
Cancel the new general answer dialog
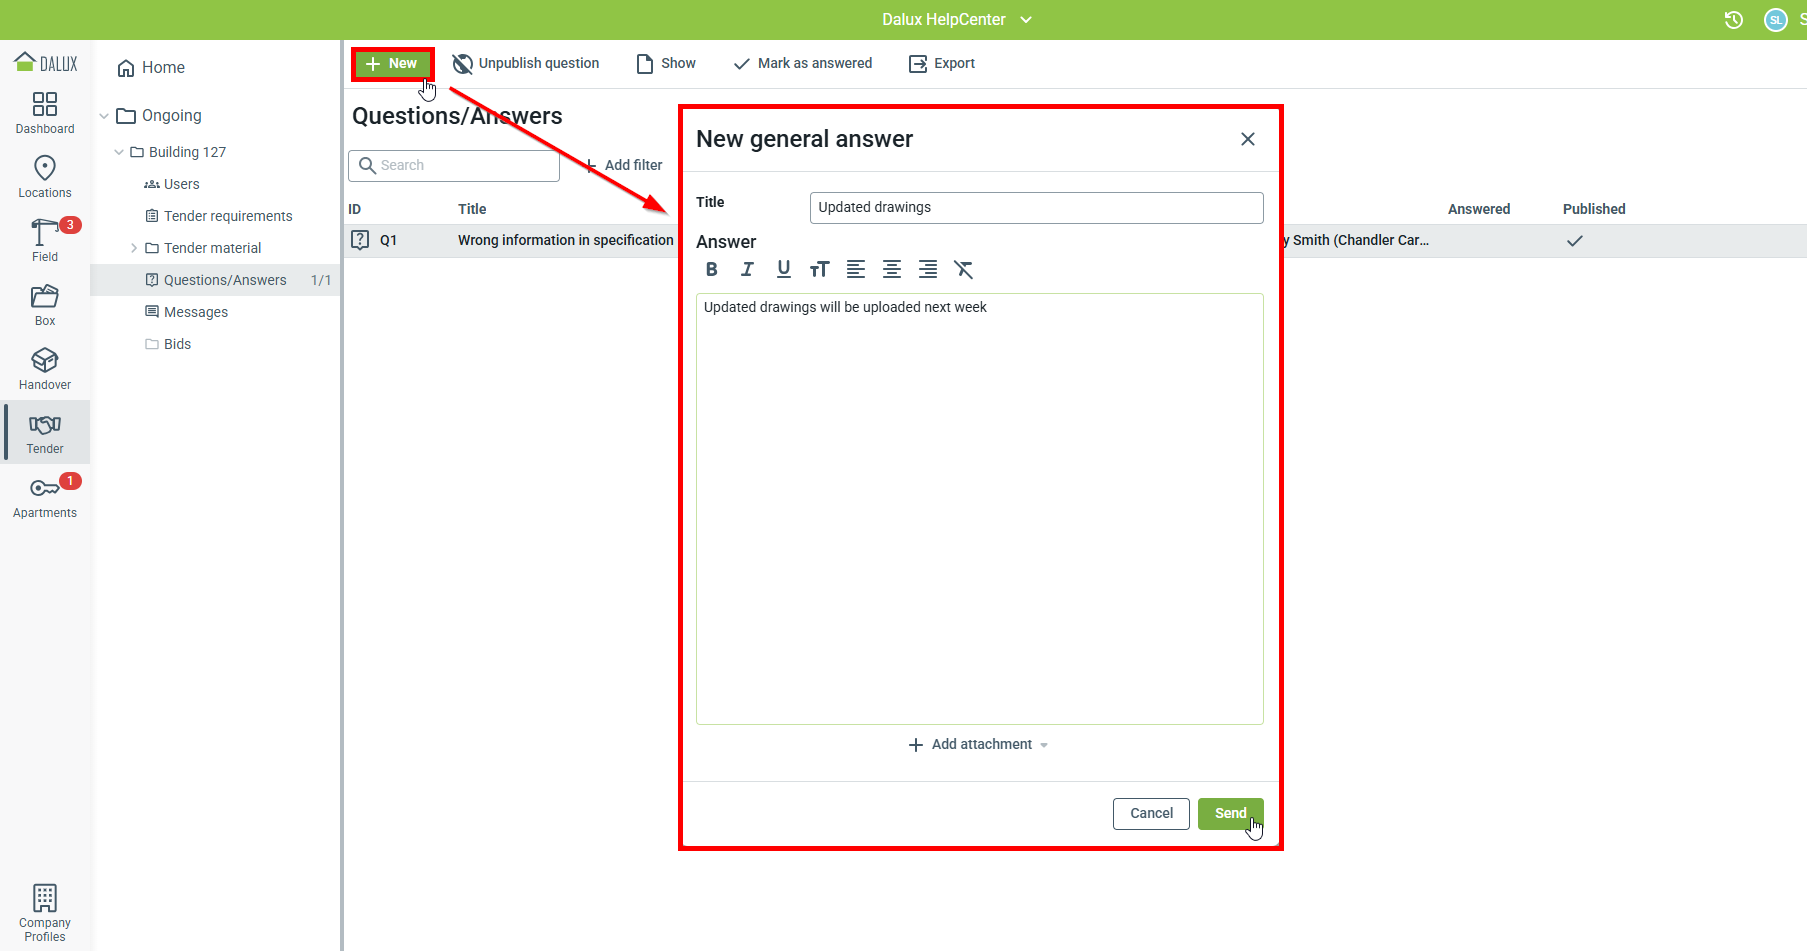click(x=1151, y=813)
